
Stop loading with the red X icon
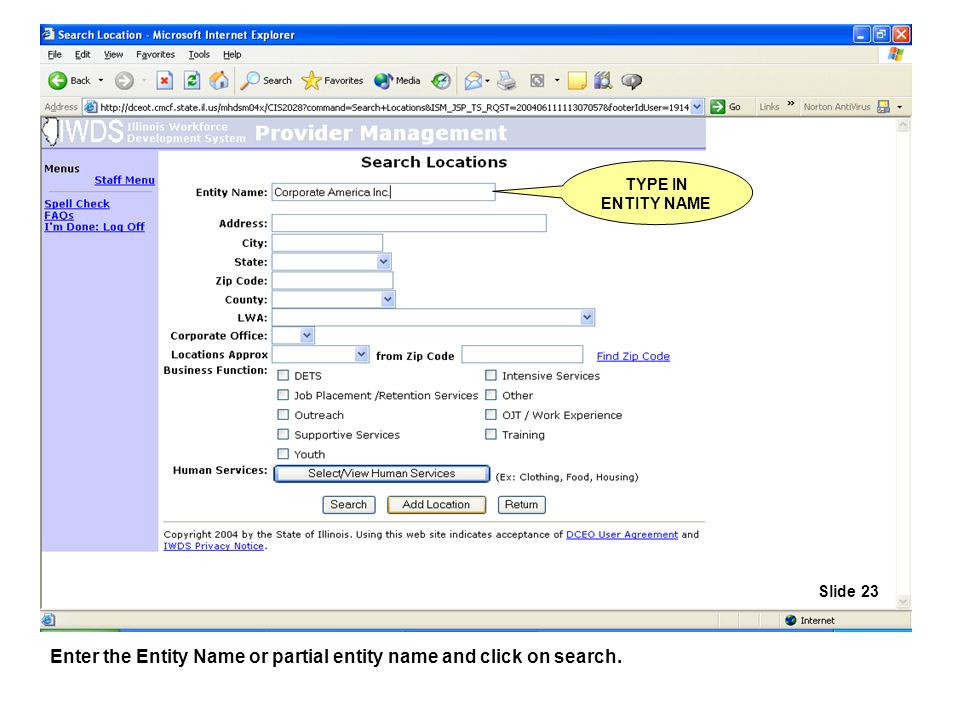pos(164,80)
